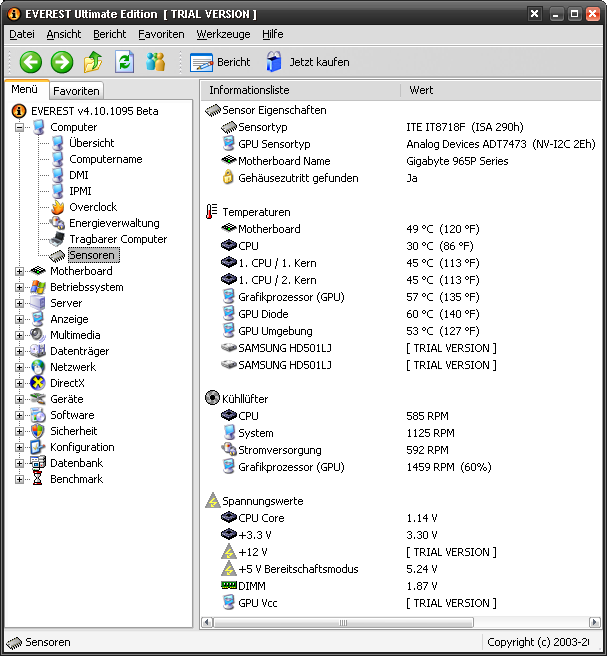The image size is (607, 656).
Task: Click the Temperaturen thermometer icon
Action: click(211, 211)
